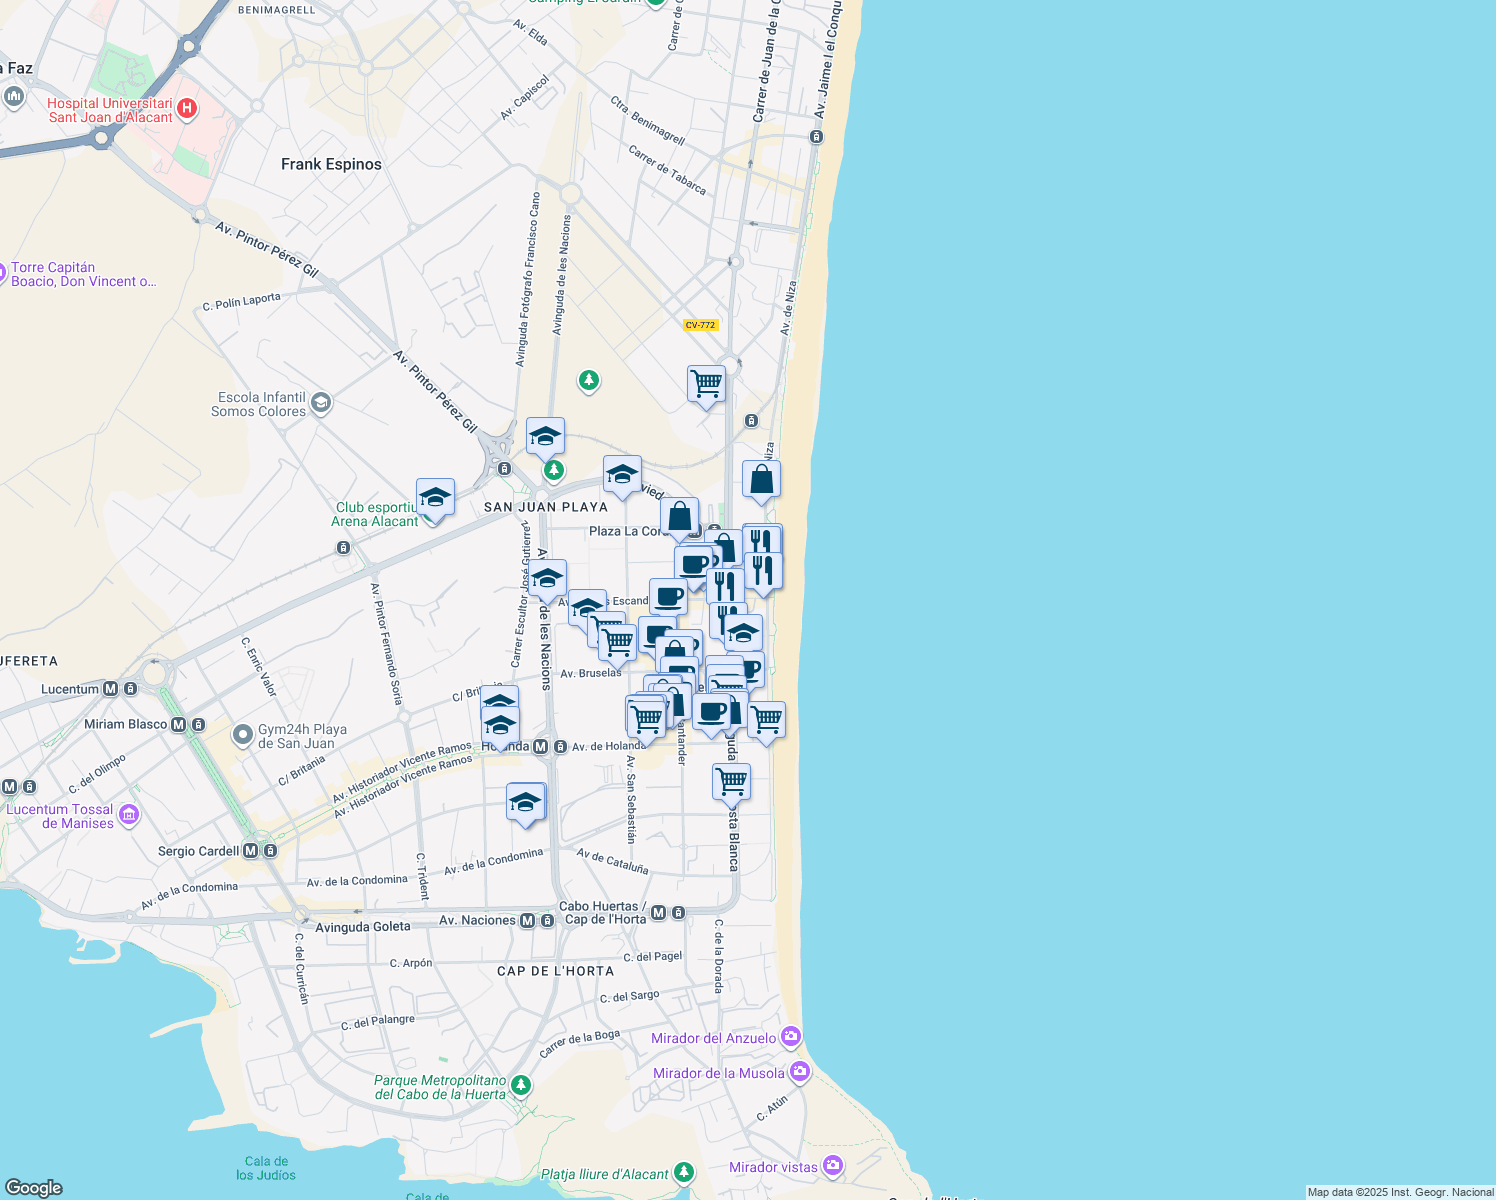
Task: Click the Avinguda Goleta street label
Action: [363, 927]
